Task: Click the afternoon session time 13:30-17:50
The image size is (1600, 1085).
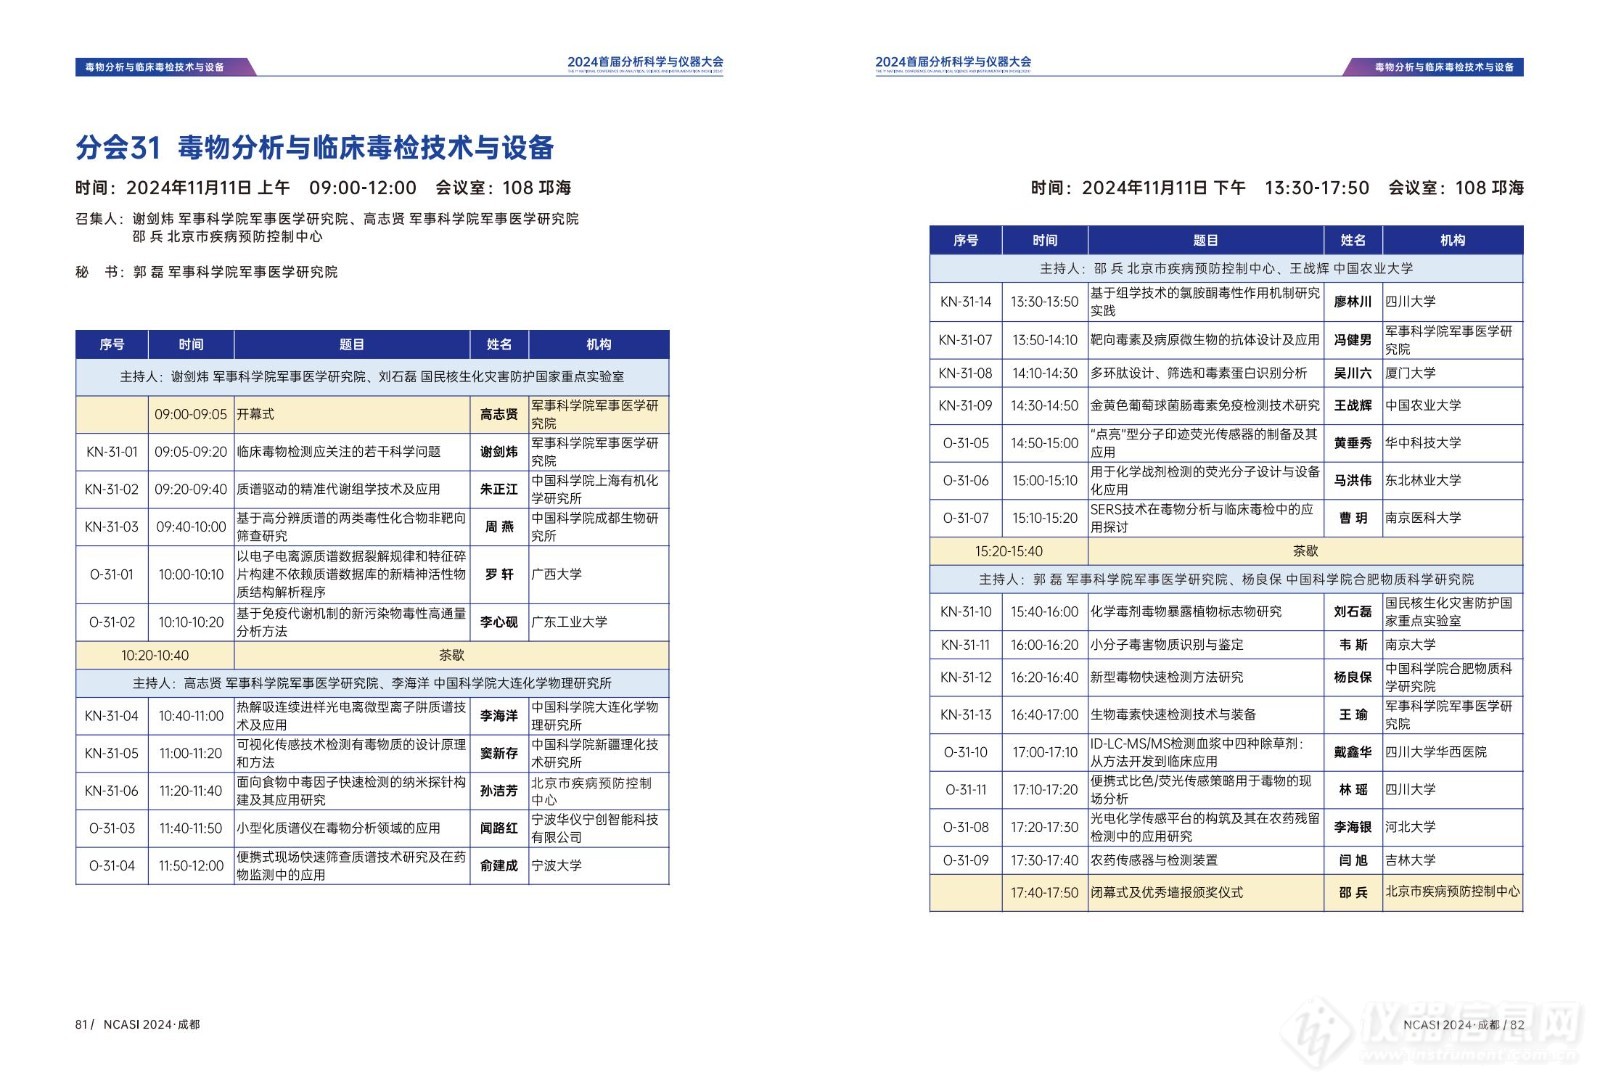Action: click(x=1316, y=188)
